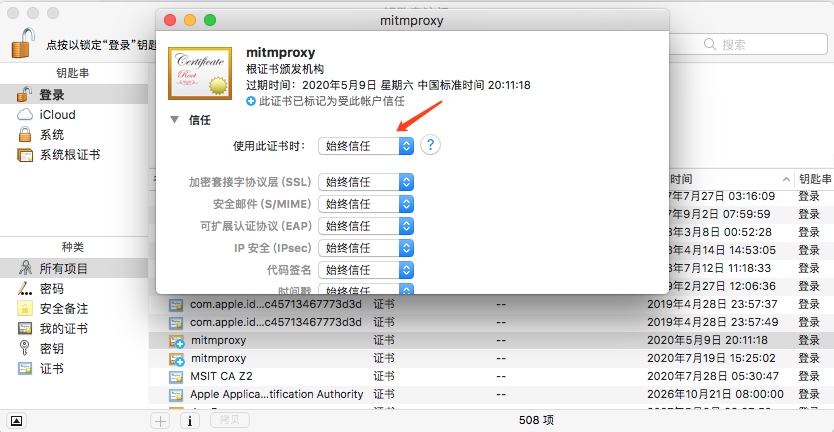Click the magnifier icon in search field
834x432 pixels.
[710, 44]
